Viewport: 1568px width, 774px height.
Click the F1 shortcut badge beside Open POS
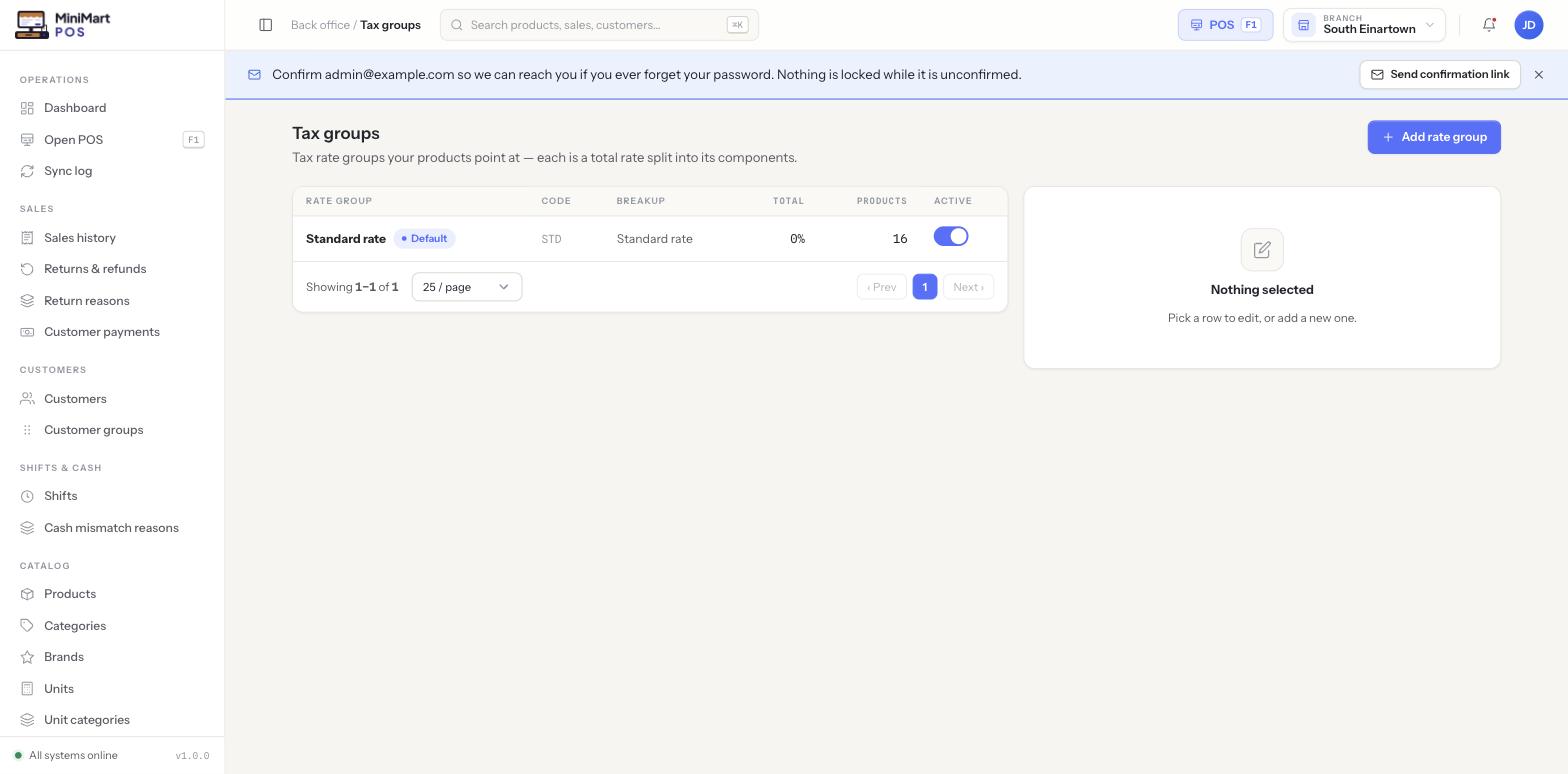(194, 140)
